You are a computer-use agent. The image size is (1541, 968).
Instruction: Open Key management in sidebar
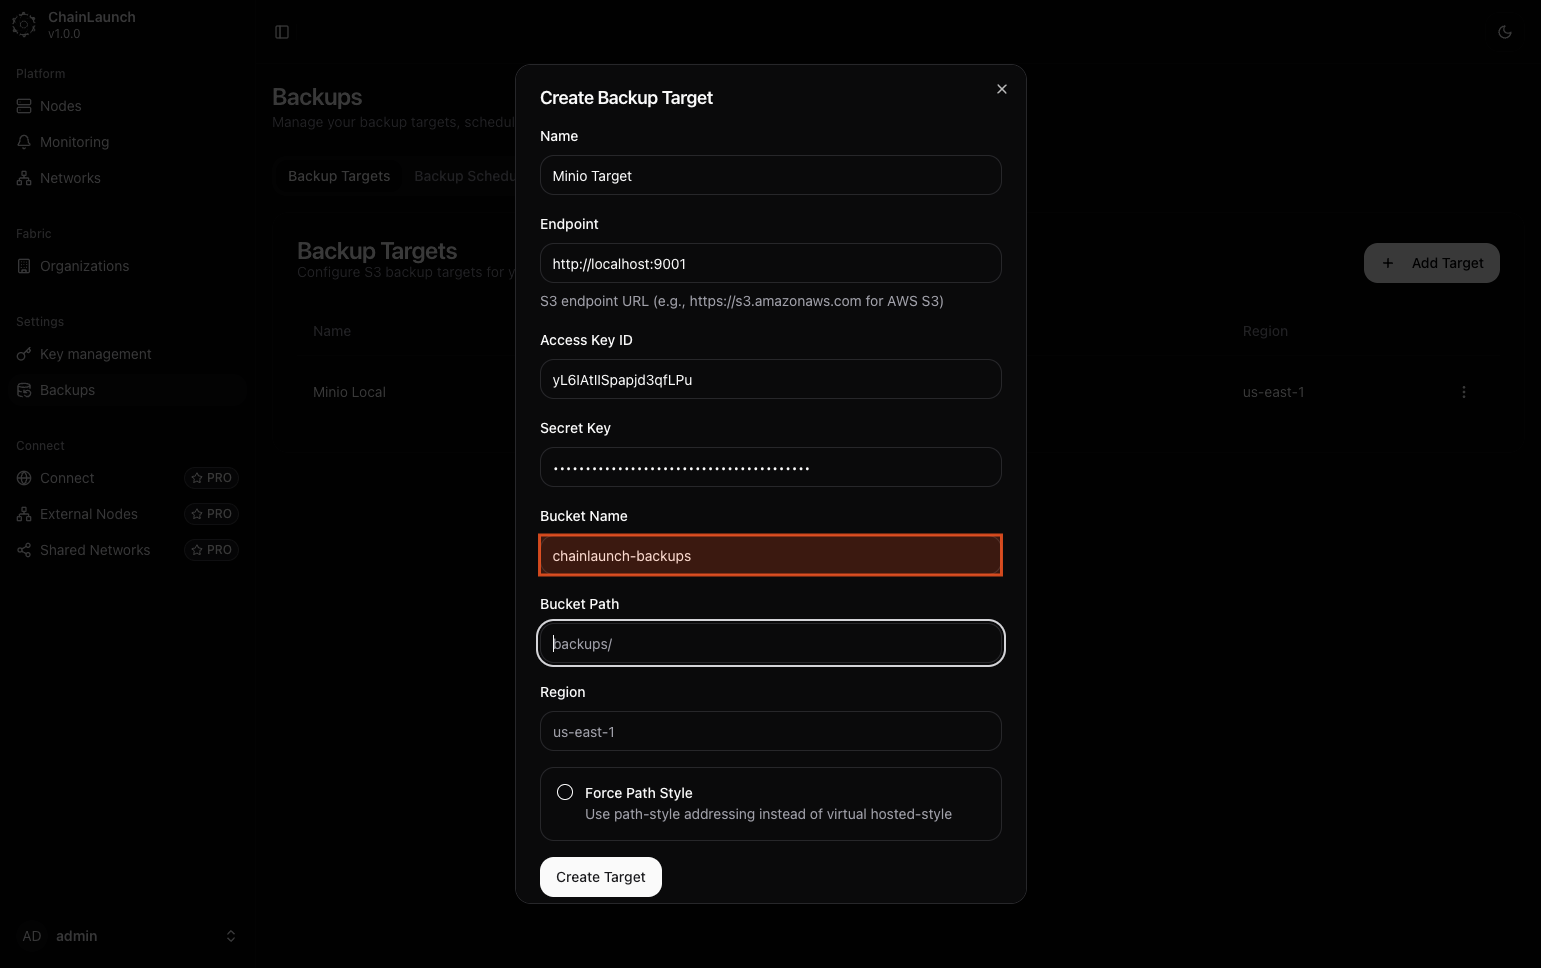click(x=95, y=354)
